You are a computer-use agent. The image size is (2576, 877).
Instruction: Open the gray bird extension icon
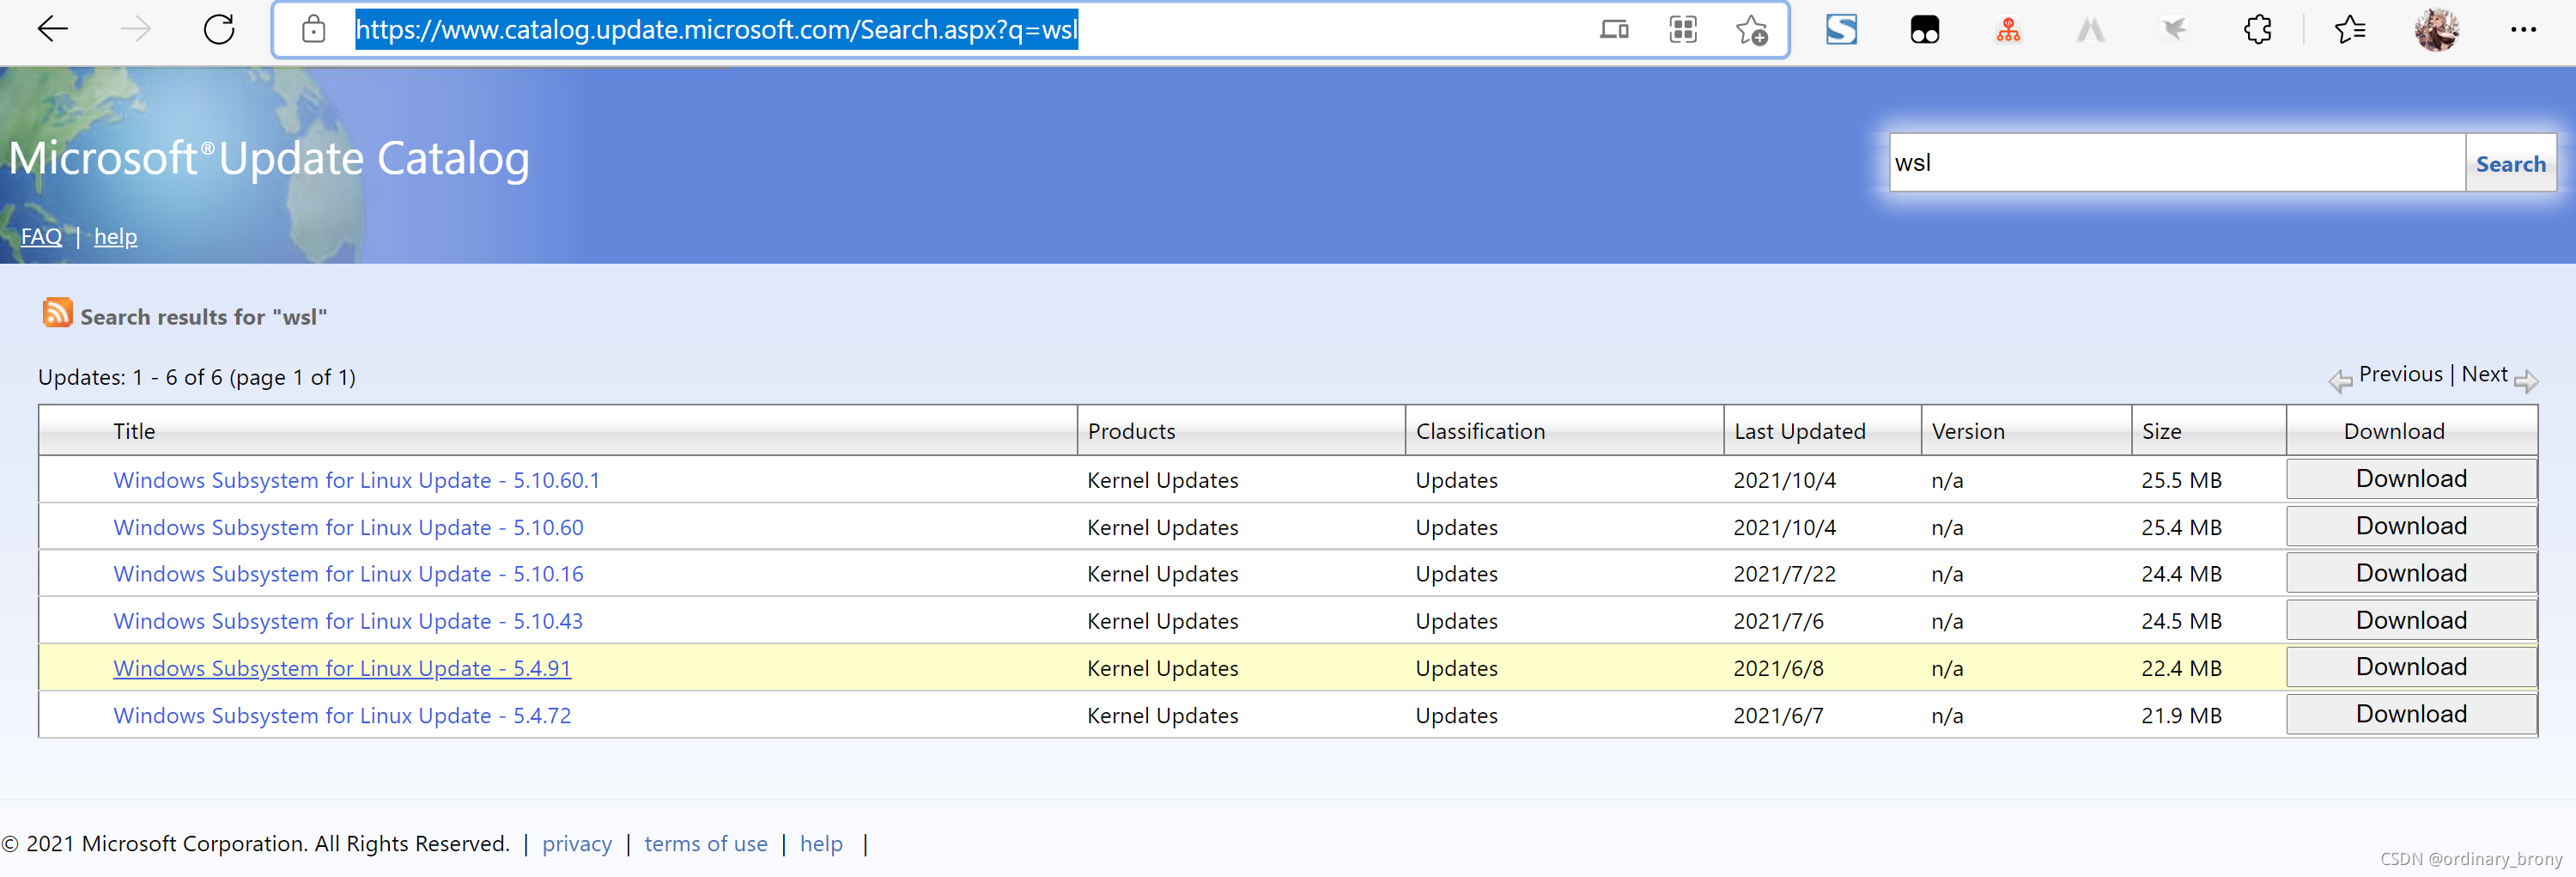click(x=2174, y=29)
